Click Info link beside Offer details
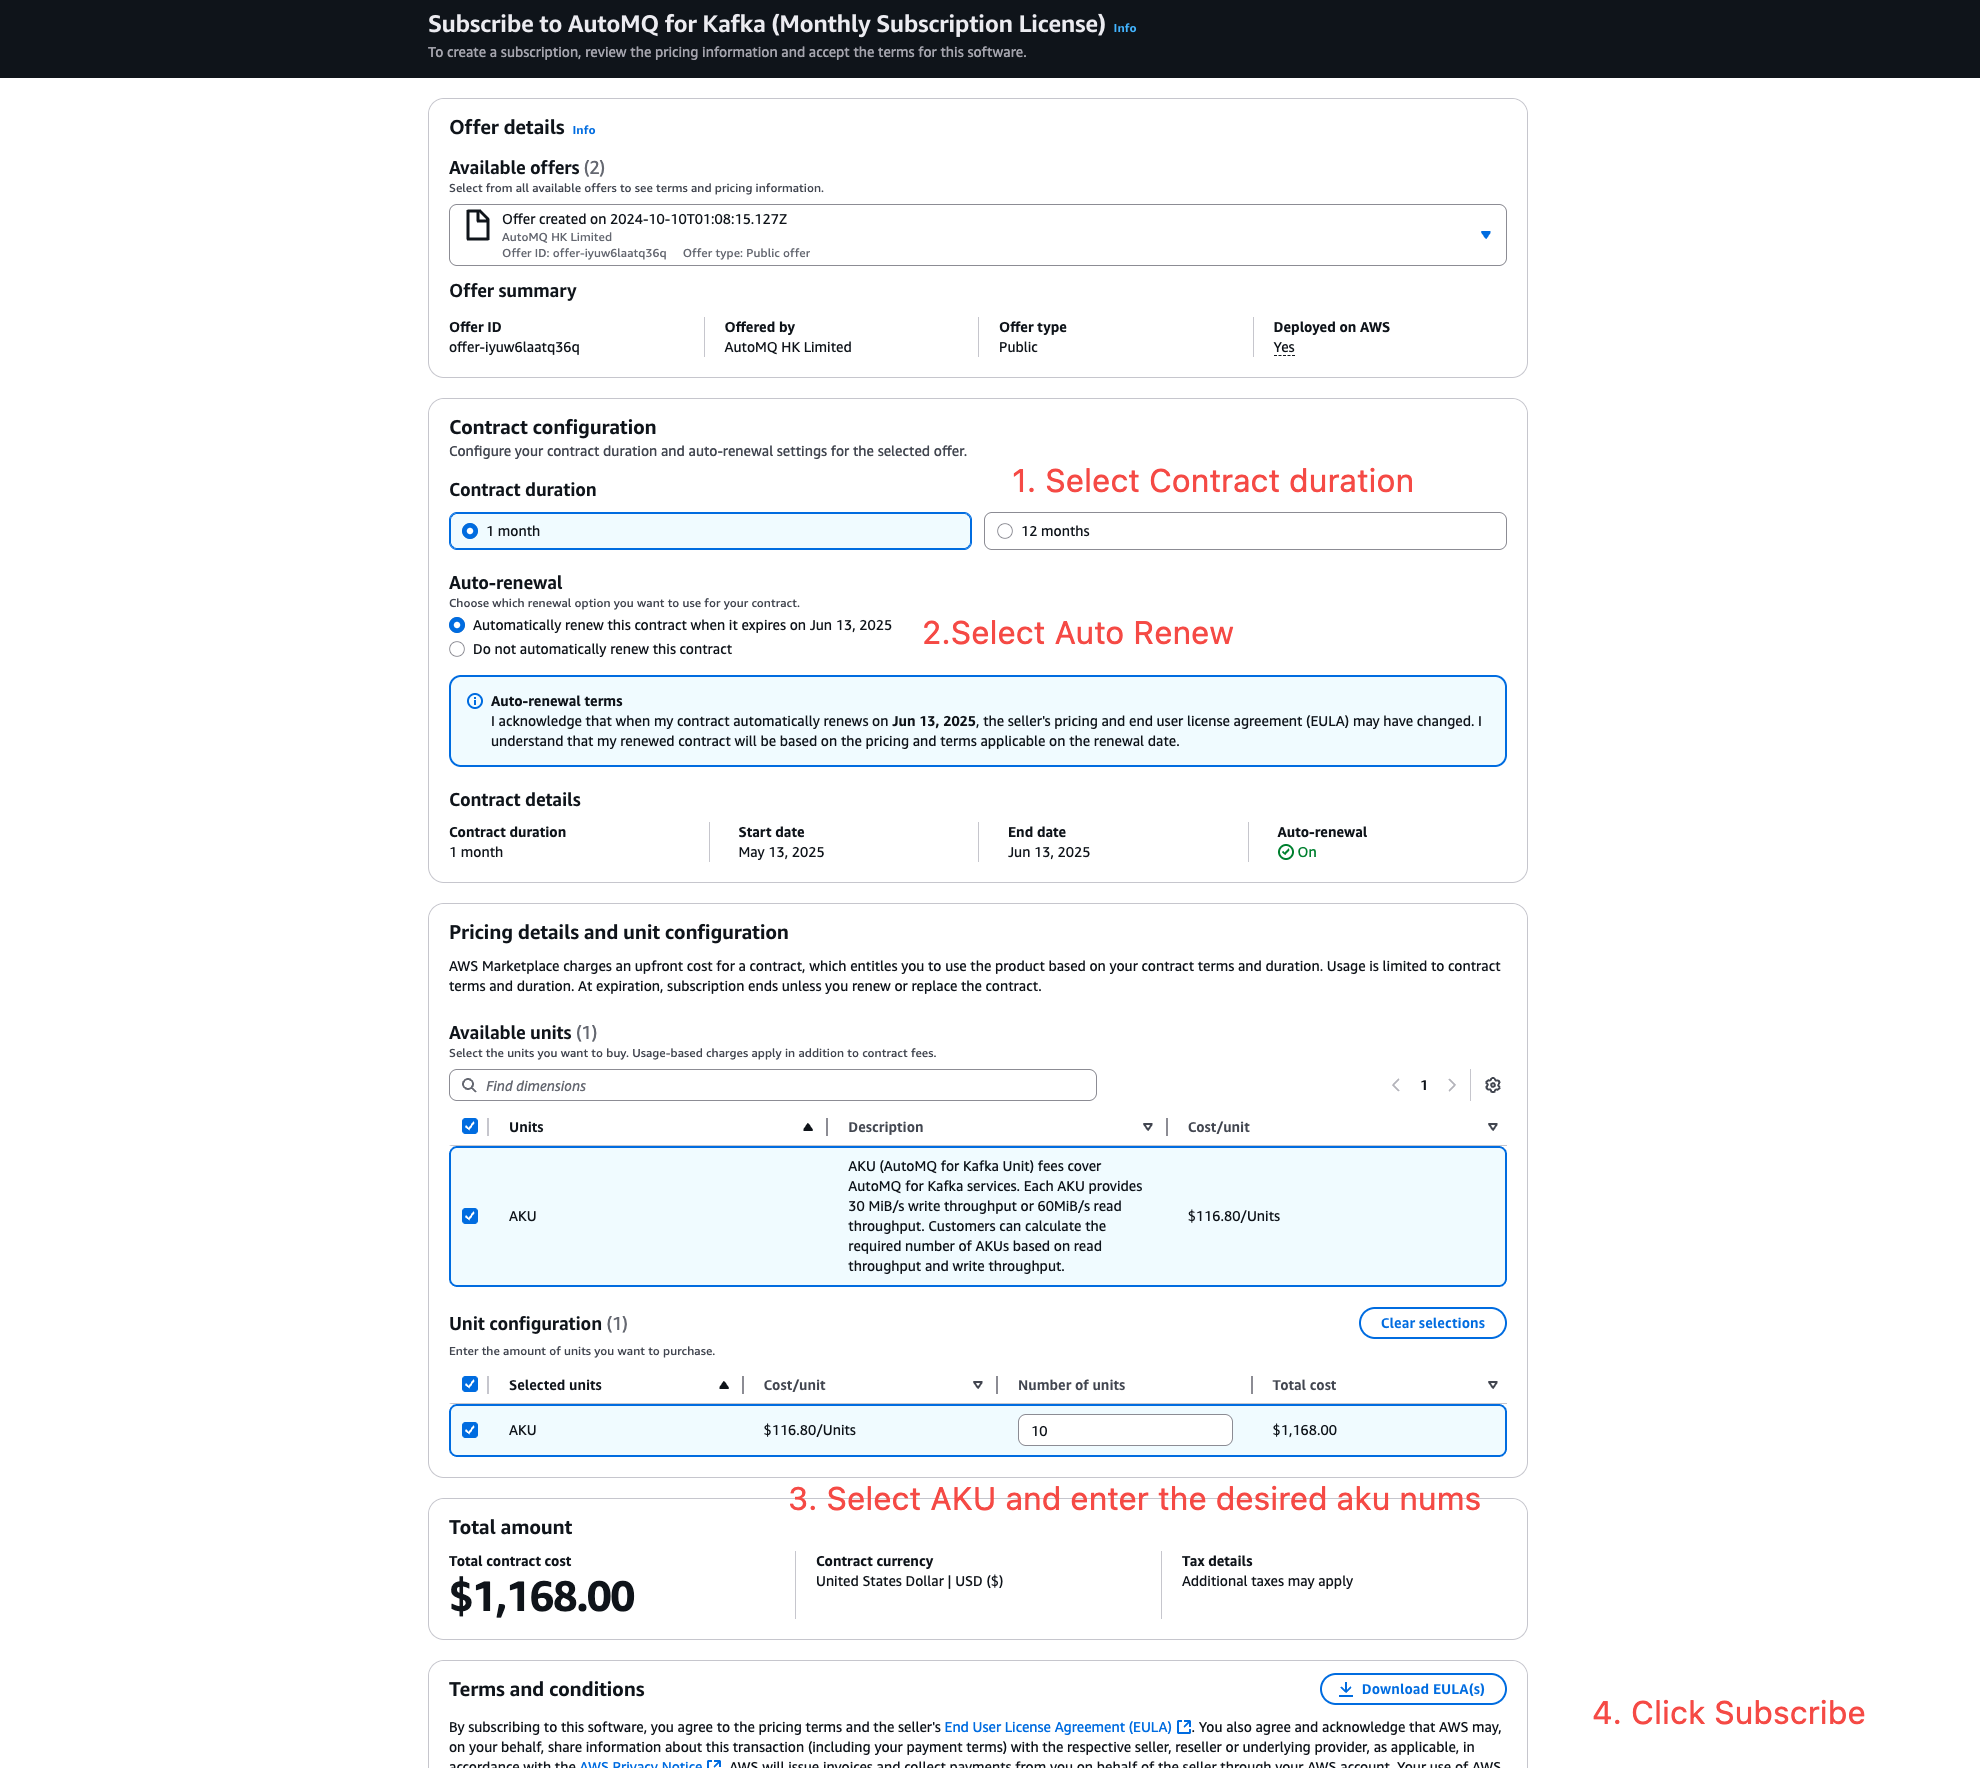The width and height of the screenshot is (1980, 1768). coord(583,130)
